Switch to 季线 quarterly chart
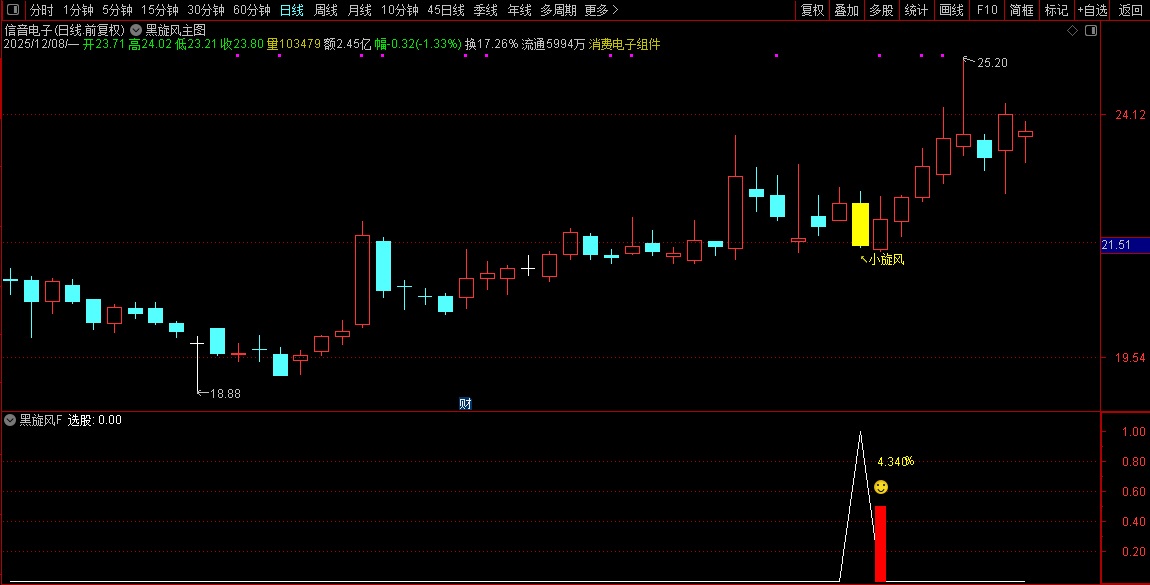Viewport: 1150px width, 585px height. pyautogui.click(x=486, y=10)
